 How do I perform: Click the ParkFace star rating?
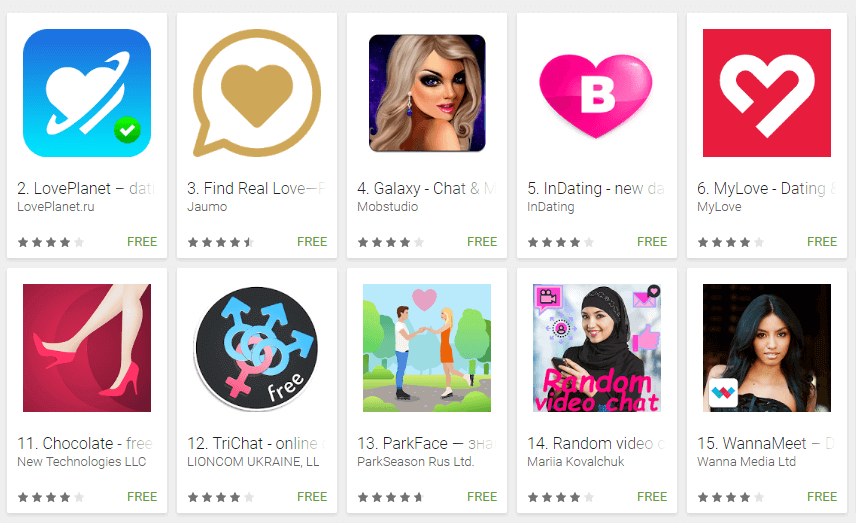(x=390, y=497)
